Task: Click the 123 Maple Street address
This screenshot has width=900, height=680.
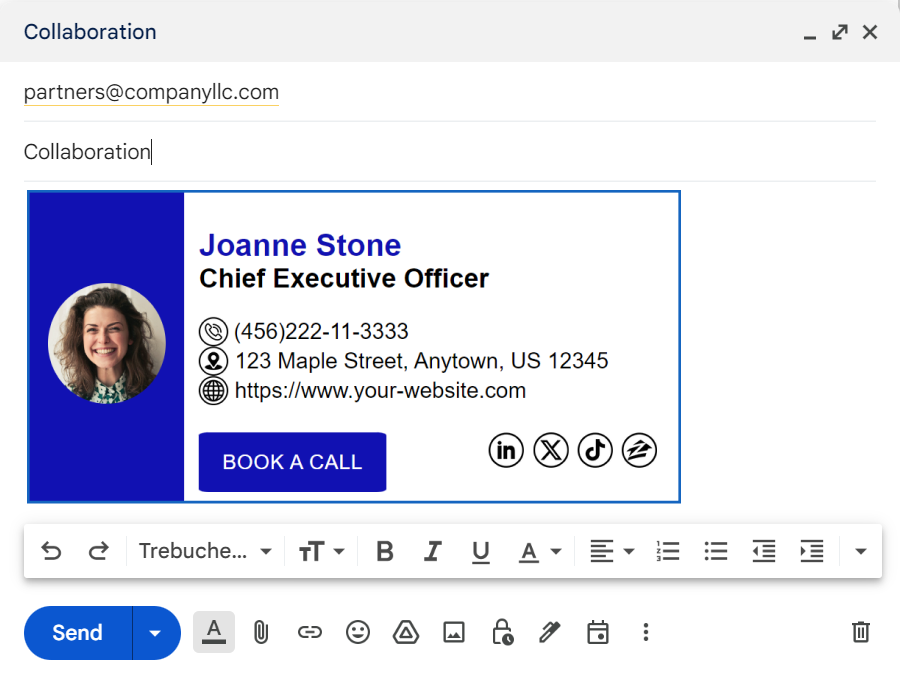Action: coord(421,362)
